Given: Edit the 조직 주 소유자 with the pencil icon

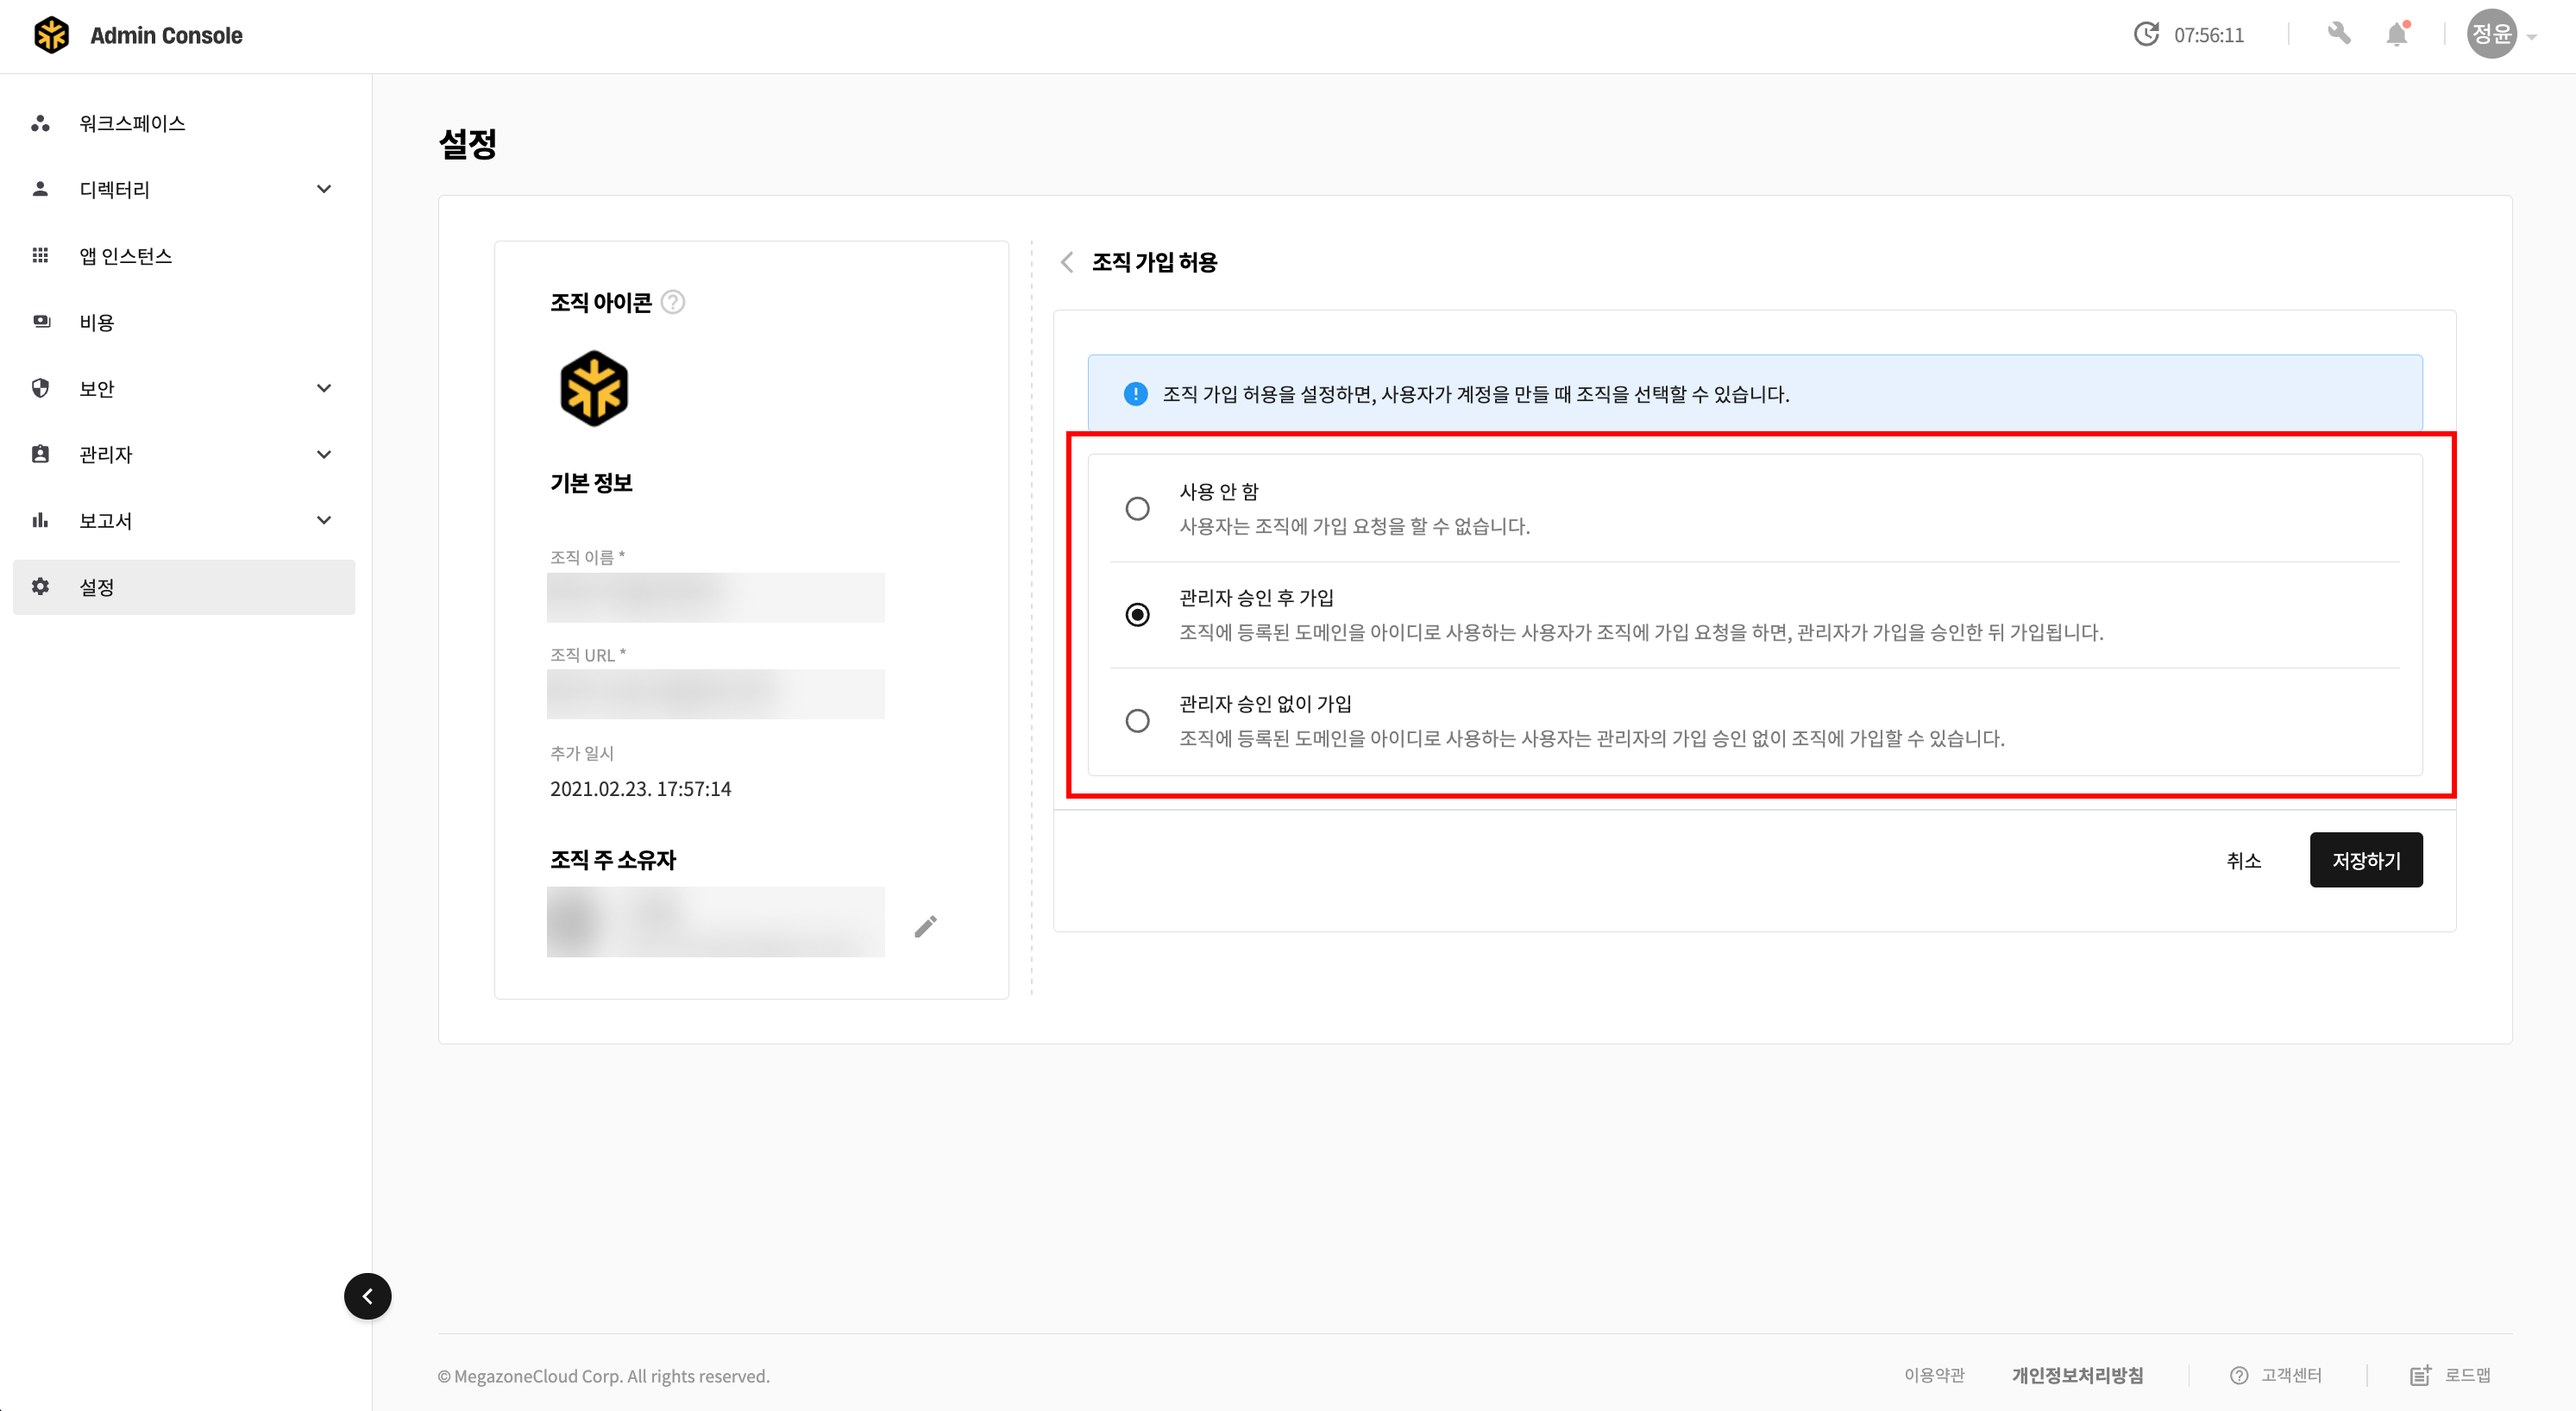Looking at the screenshot, I should pos(925,927).
